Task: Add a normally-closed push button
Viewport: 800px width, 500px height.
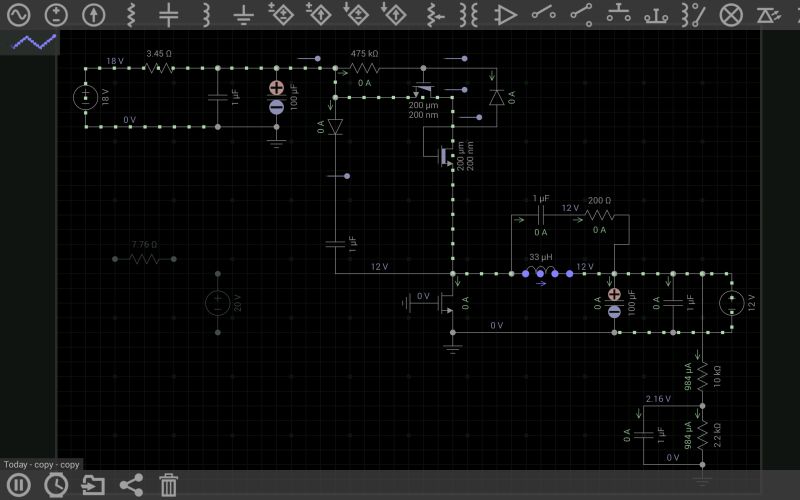Action: point(656,15)
